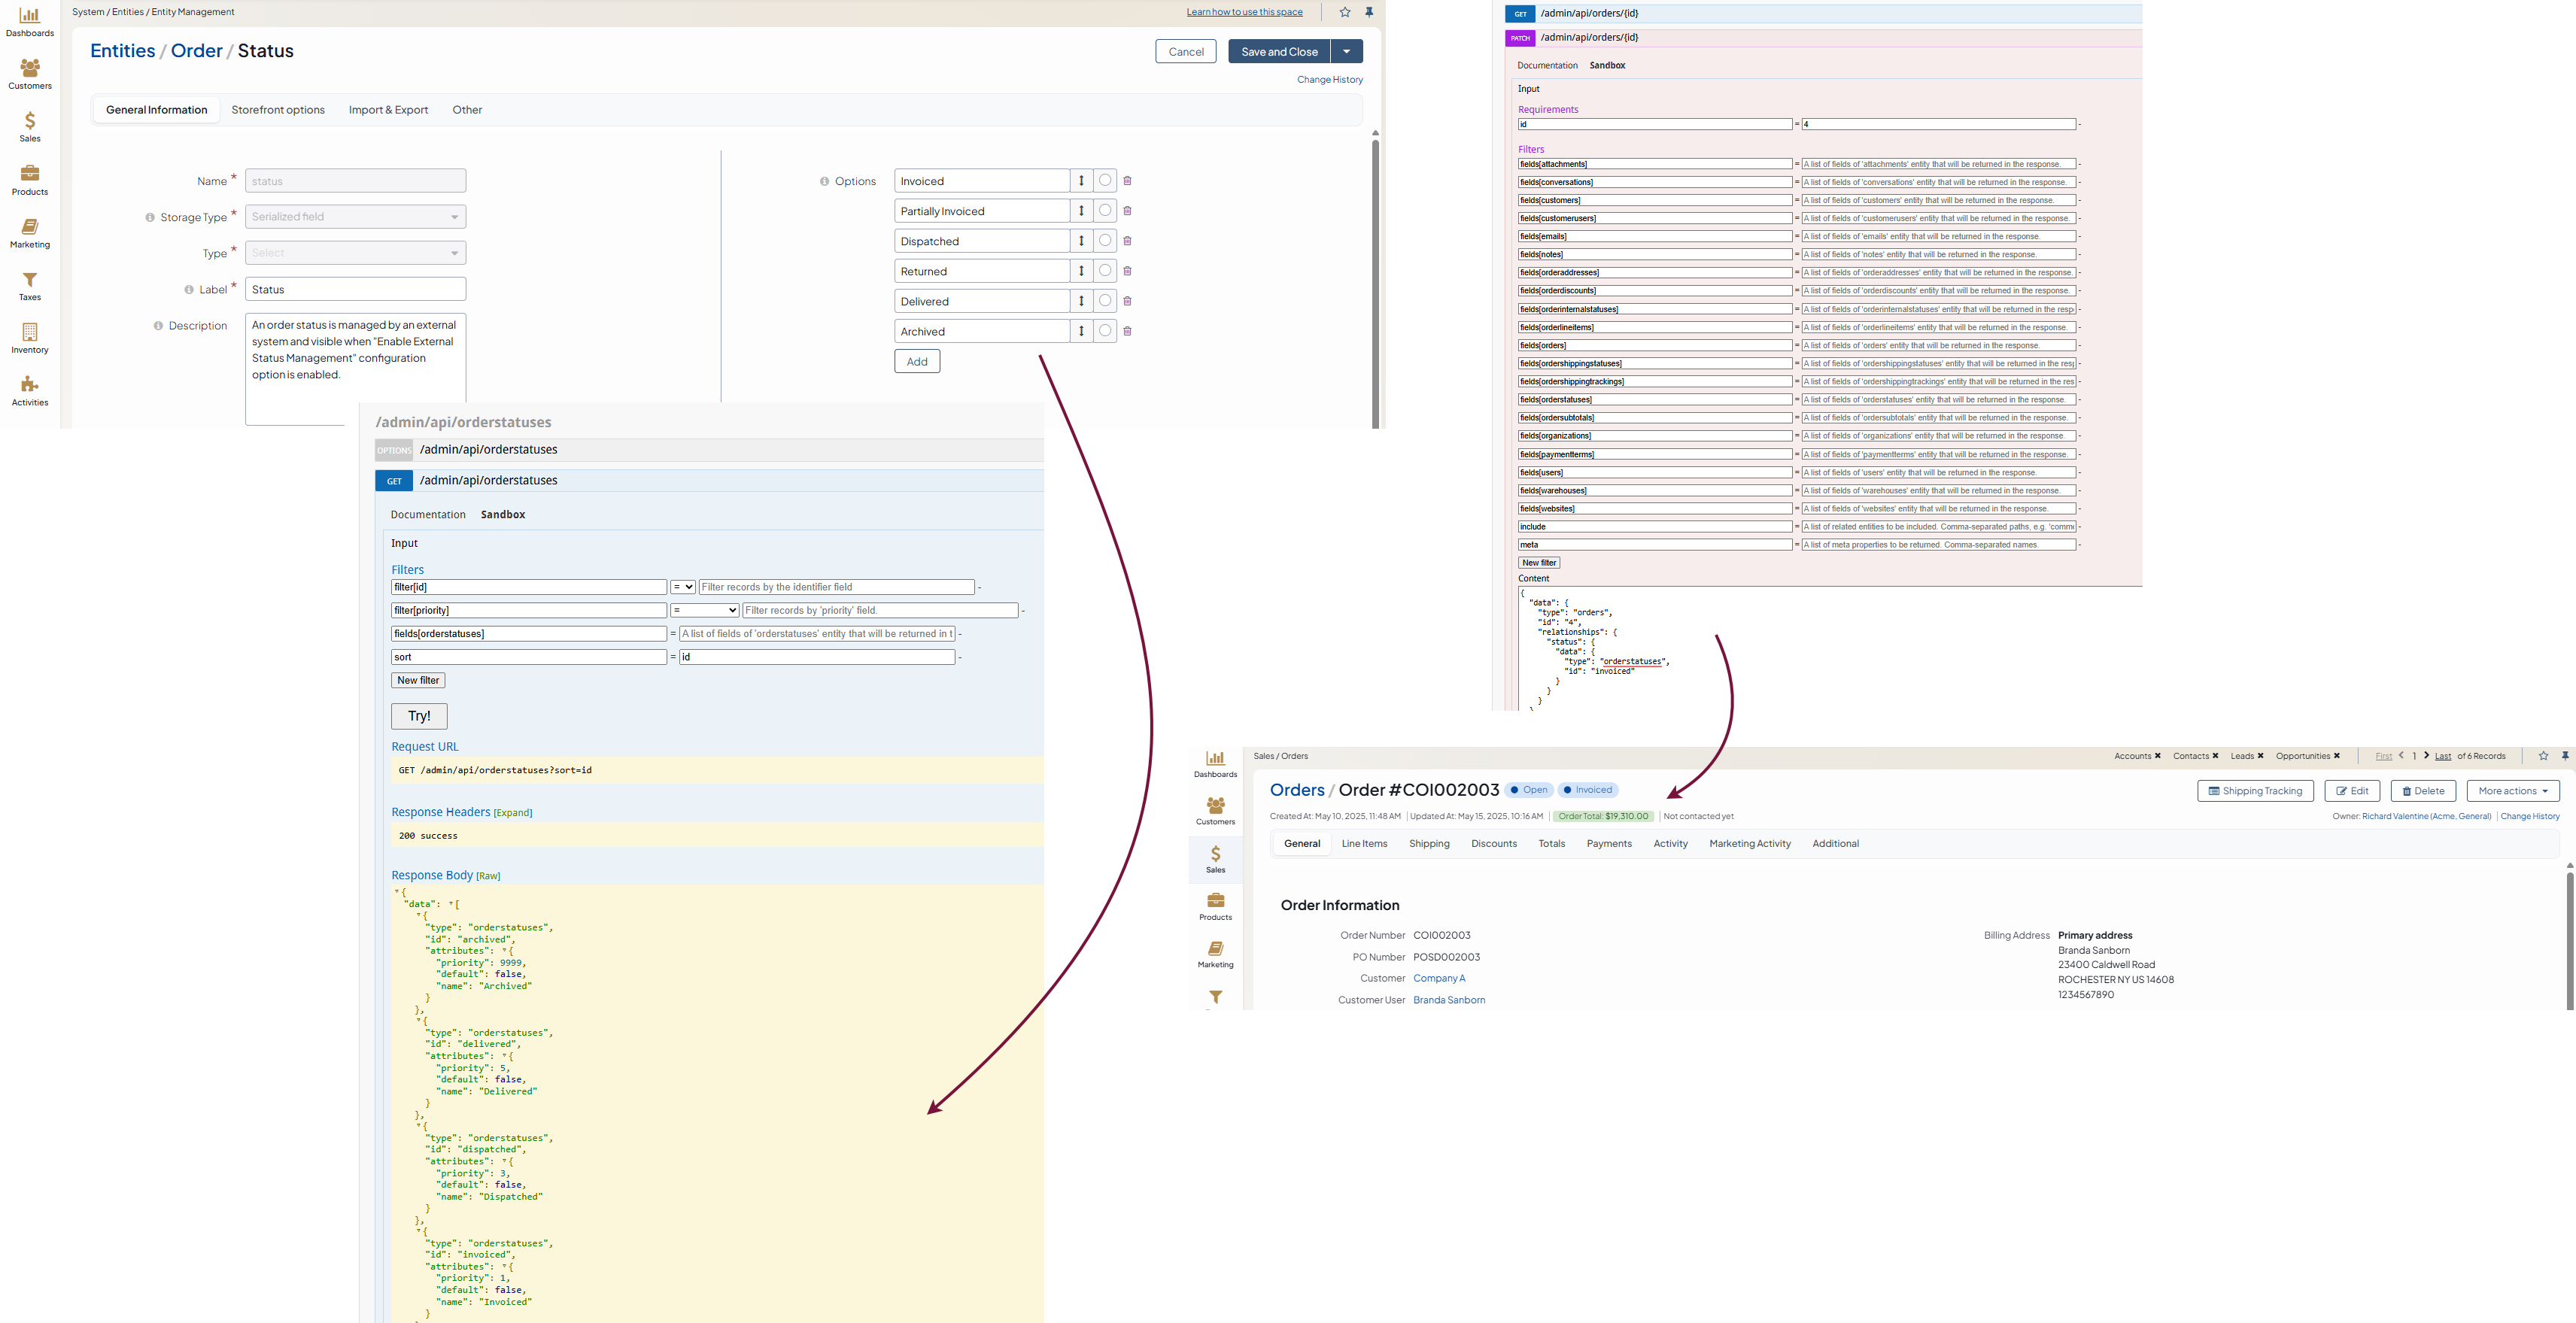Open the Line Items order tab
Screen dimensions: 2576x1323
[x=1364, y=844]
